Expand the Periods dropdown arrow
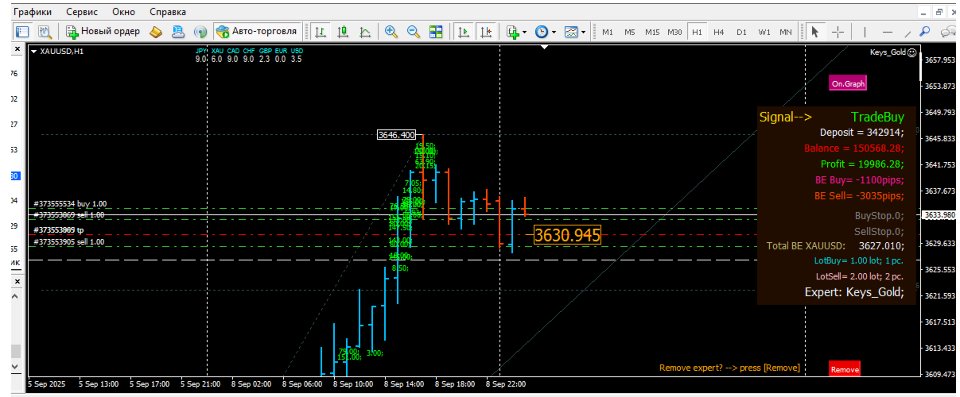The image size is (960, 397). (553, 32)
